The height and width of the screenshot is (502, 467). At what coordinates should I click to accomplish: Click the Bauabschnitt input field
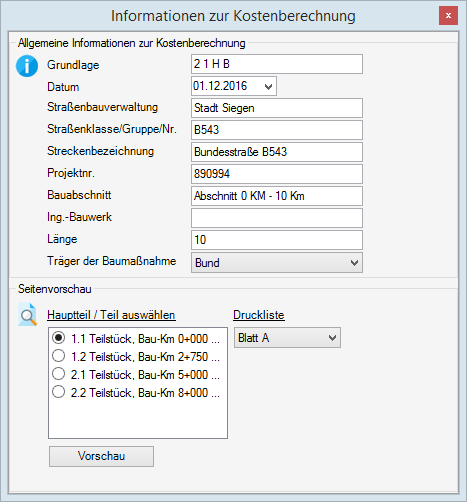click(277, 196)
